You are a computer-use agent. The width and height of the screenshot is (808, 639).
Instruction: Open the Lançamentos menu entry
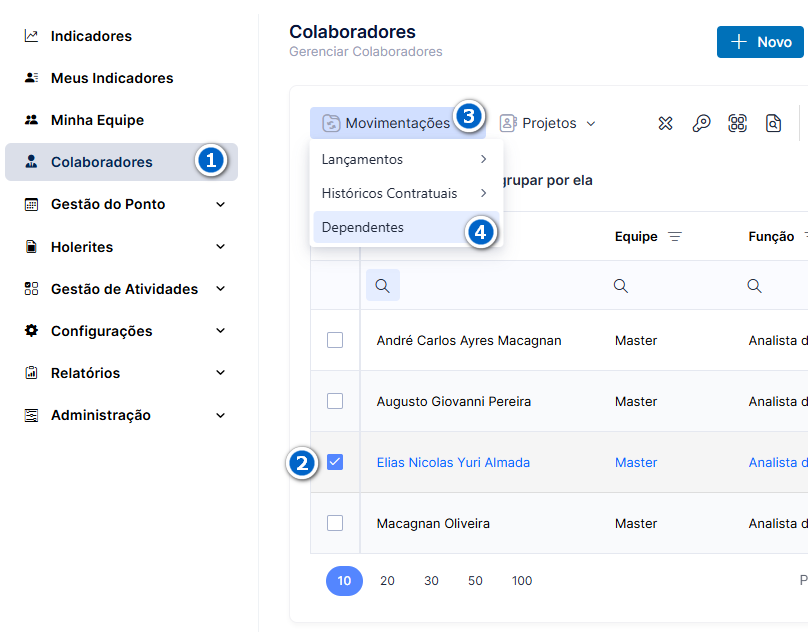coord(406,159)
